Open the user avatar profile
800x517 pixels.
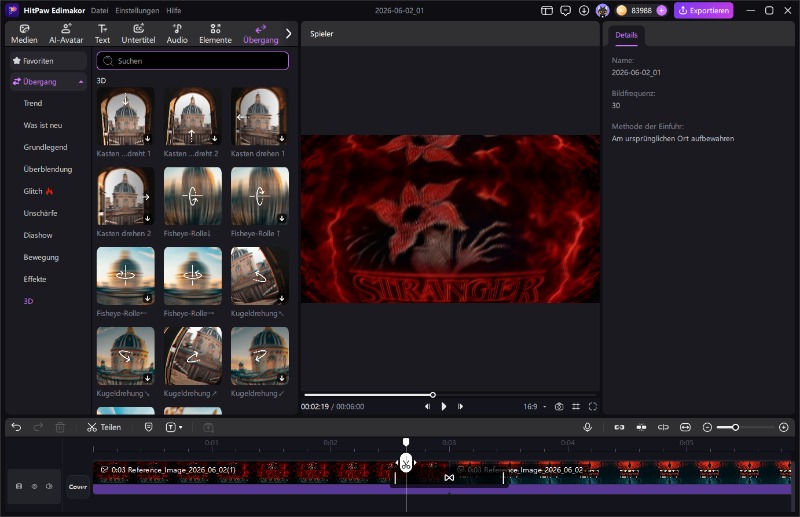603,10
